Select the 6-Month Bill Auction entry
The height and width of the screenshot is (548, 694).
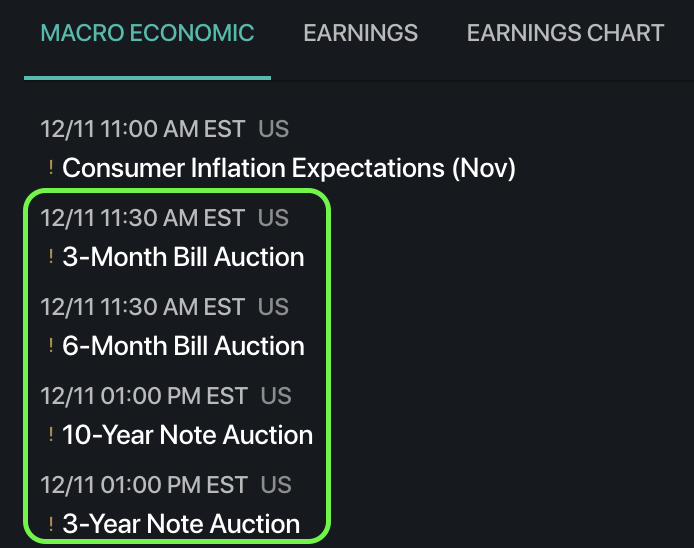click(183, 346)
